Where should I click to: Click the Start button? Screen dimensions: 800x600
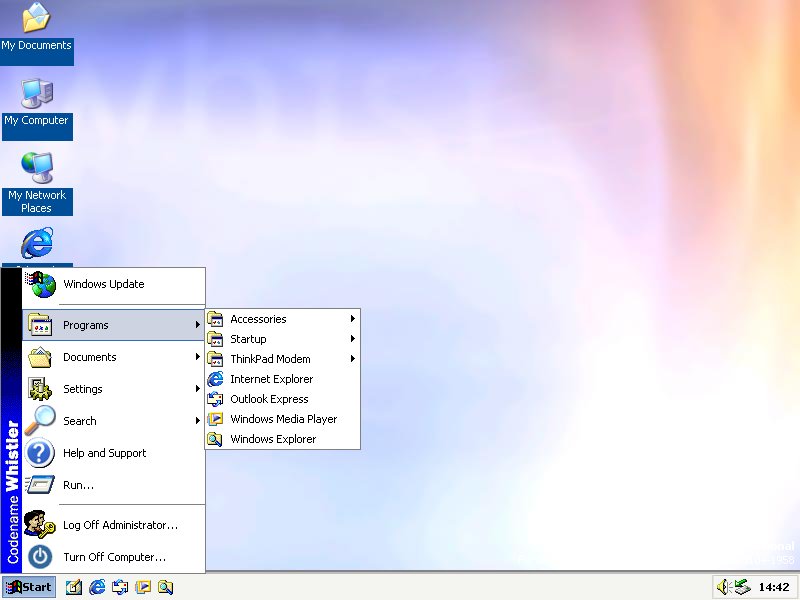[29, 587]
